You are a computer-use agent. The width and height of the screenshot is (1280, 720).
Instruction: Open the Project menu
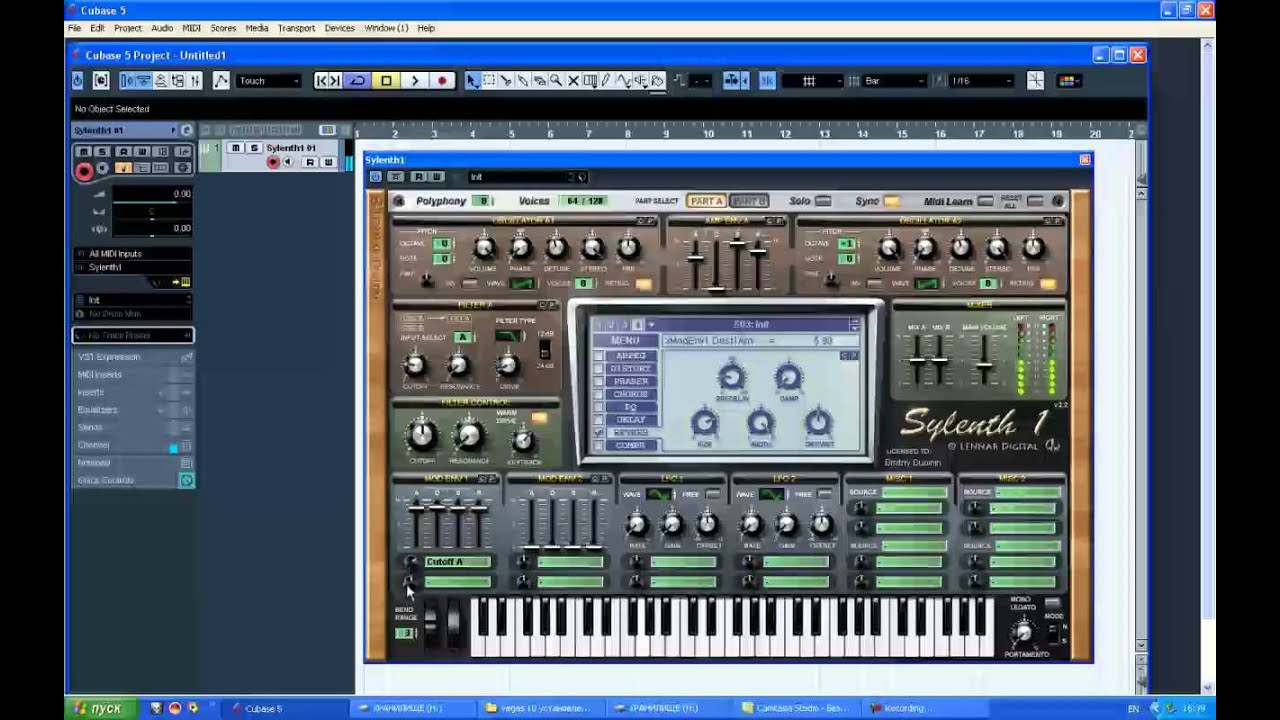point(127,28)
